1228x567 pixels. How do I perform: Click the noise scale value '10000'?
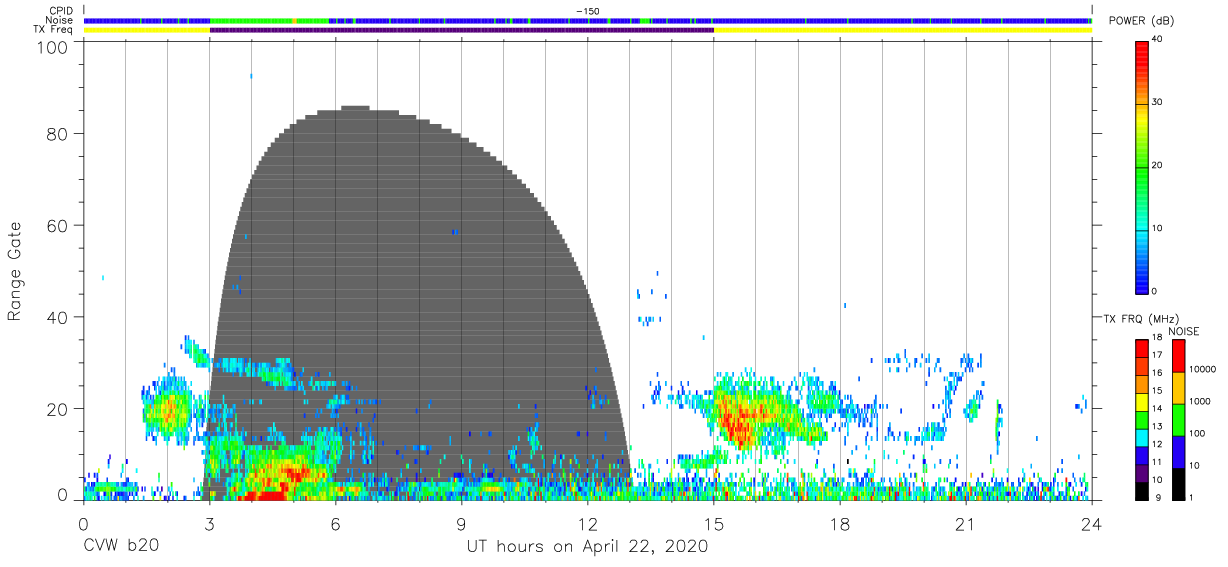[x=1203, y=369]
